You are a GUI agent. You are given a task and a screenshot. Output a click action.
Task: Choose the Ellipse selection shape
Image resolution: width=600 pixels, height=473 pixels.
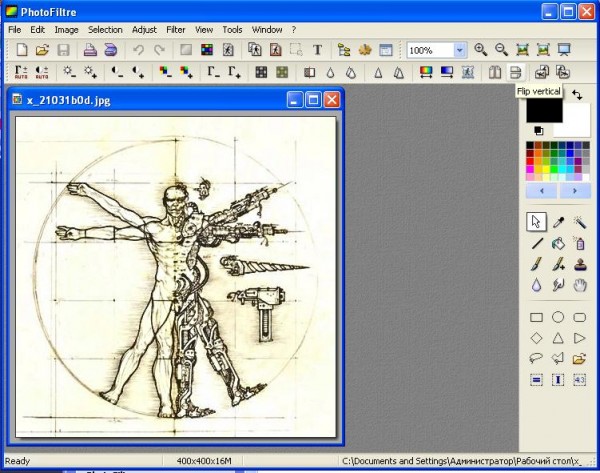point(558,317)
